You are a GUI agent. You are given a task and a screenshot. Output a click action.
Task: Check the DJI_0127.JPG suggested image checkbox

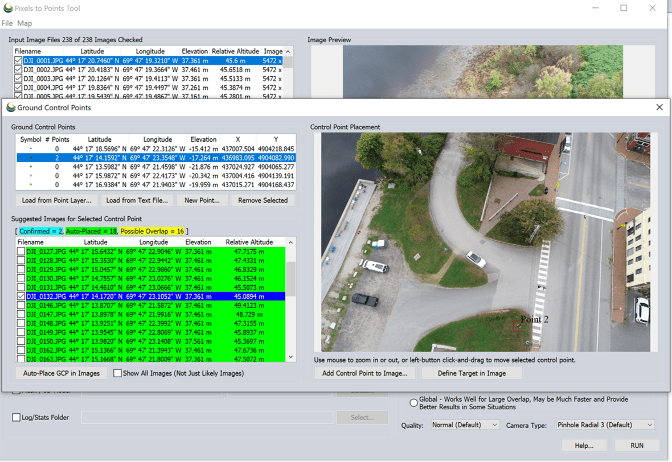pyautogui.click(x=21, y=252)
